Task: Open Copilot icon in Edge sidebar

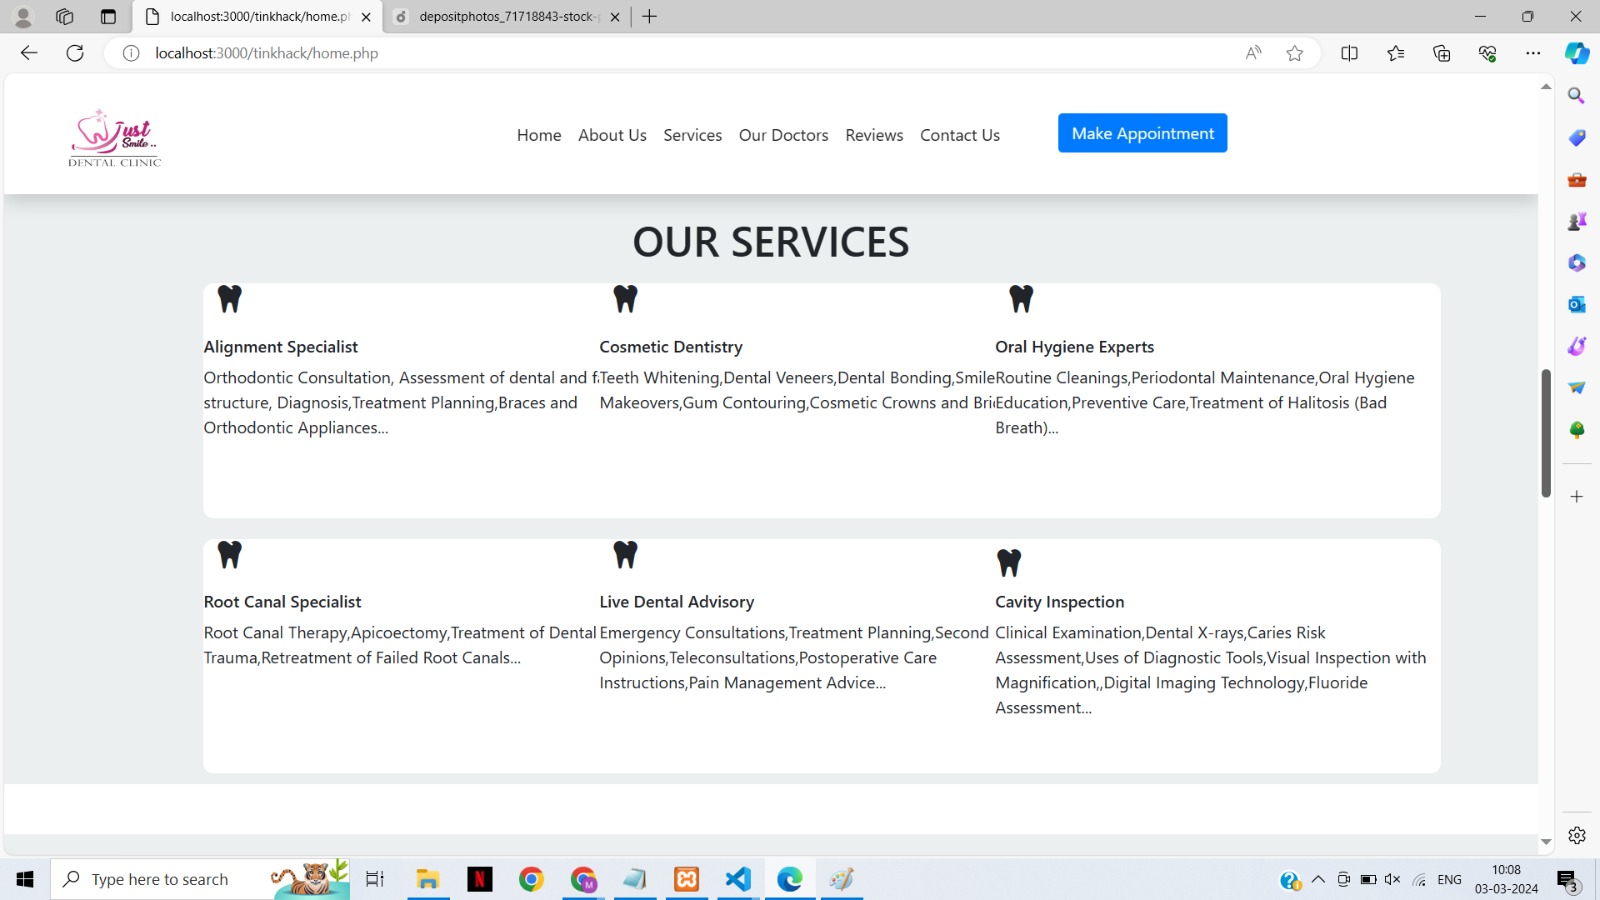Action: 1577,53
